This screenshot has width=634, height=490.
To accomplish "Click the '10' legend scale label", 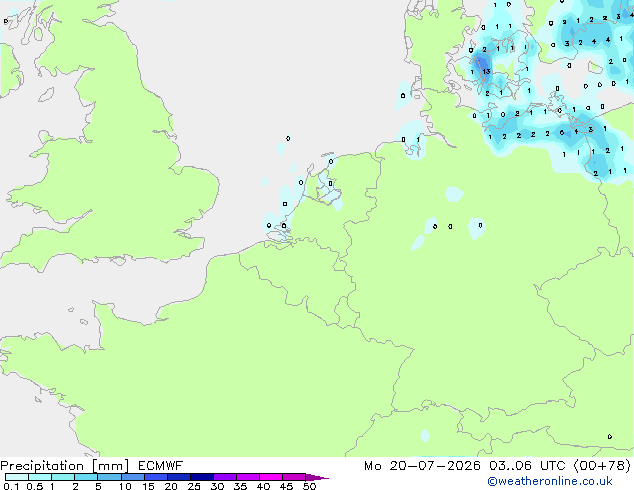I will (125, 486).
